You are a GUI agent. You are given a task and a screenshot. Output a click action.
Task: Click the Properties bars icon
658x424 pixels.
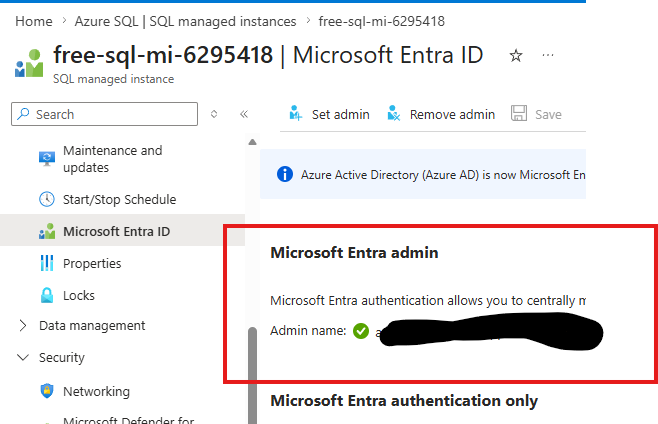(47, 263)
